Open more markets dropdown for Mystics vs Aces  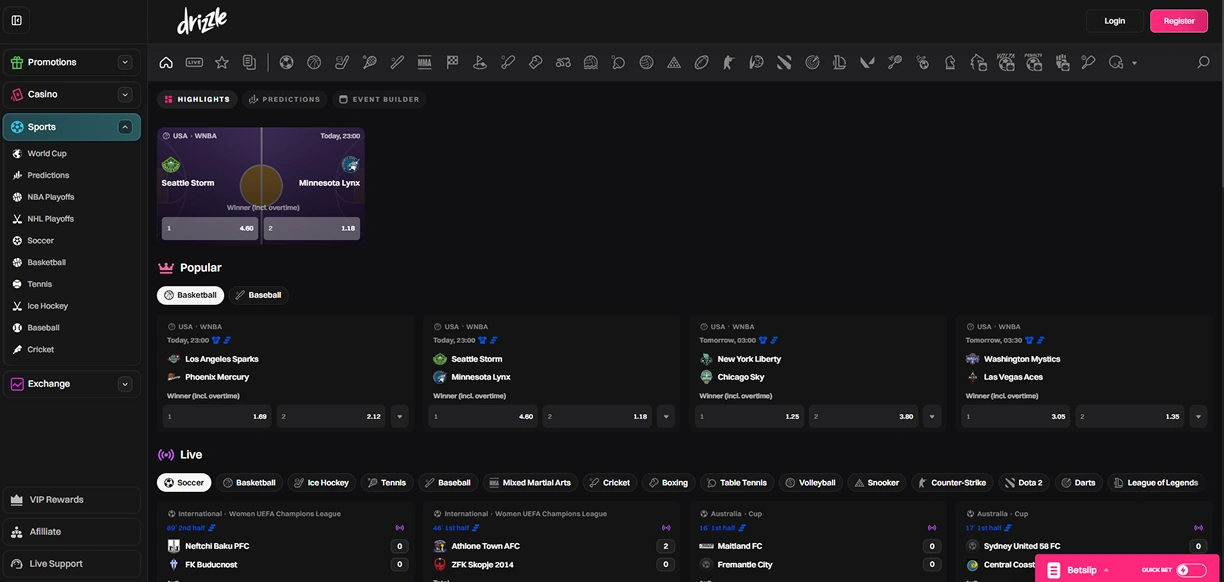coord(1199,416)
